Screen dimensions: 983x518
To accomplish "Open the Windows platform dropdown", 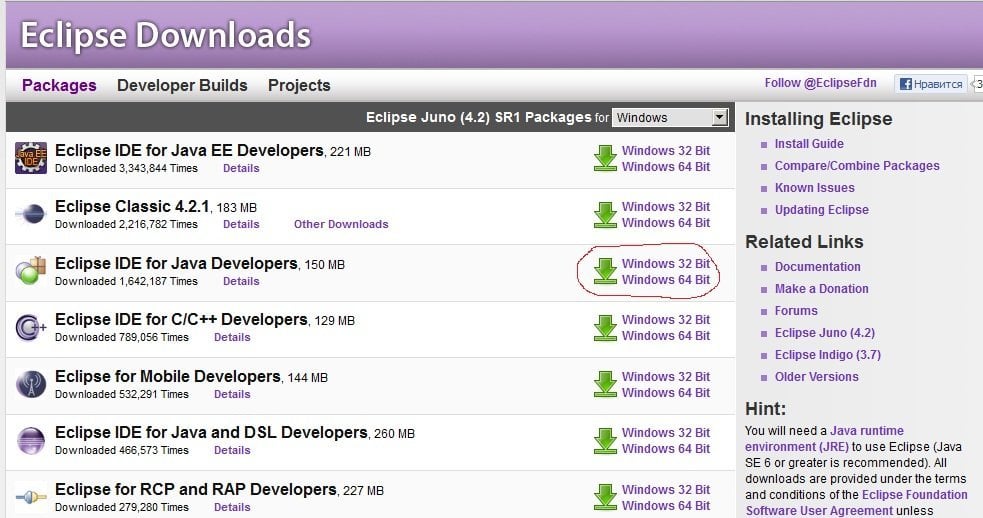I will click(x=670, y=117).
